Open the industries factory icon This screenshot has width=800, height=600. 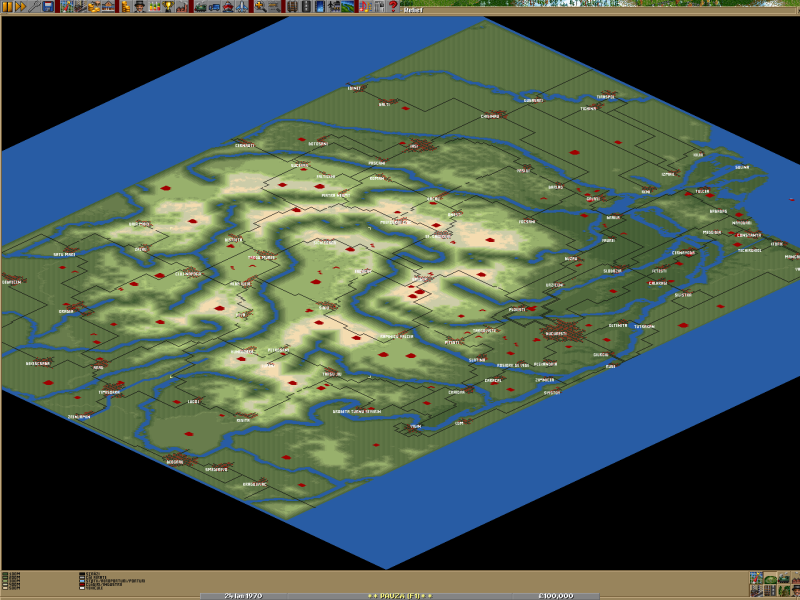[182, 6]
